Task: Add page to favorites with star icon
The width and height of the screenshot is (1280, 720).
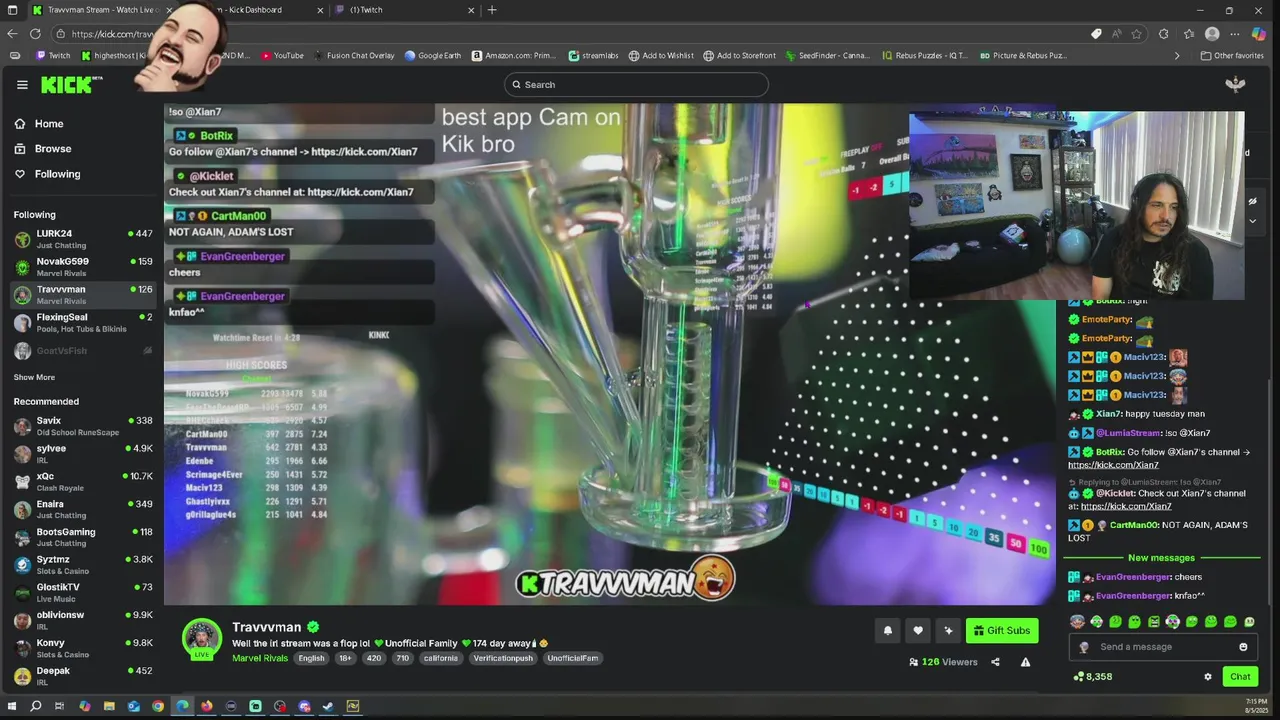Action: 1137,34
